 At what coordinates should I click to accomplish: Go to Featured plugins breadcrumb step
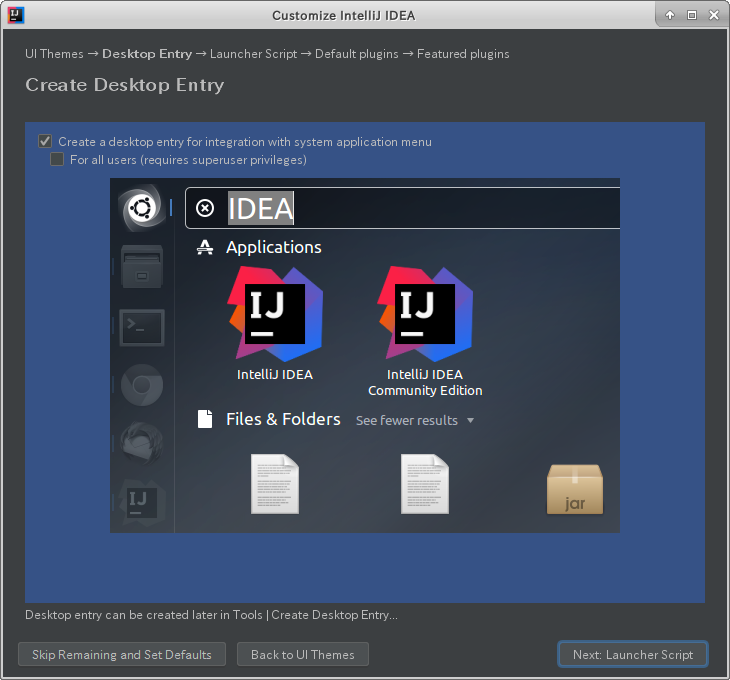pyautogui.click(x=463, y=54)
